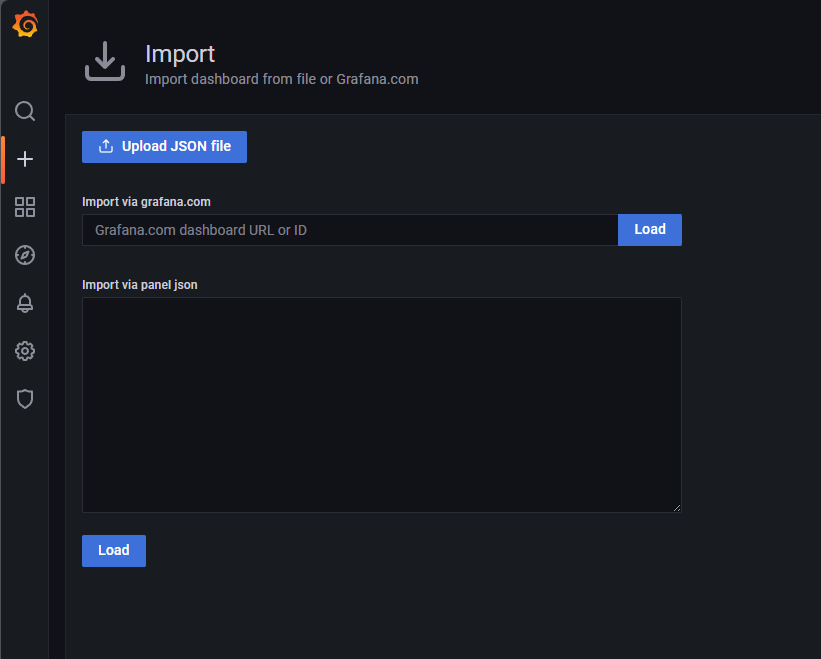The height and width of the screenshot is (659, 821).
Task: Click the 'Import via panel json' label
Action: 140,285
